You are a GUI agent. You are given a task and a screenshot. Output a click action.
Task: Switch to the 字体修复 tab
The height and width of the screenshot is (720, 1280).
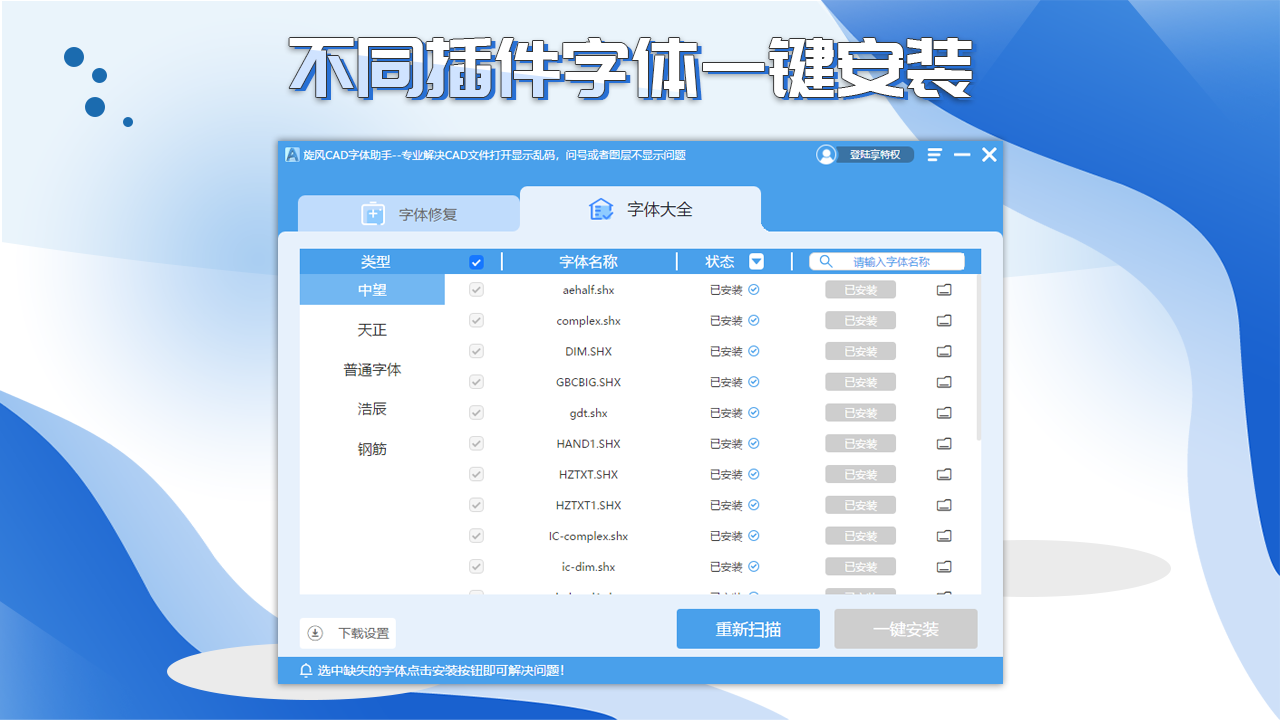tap(408, 214)
